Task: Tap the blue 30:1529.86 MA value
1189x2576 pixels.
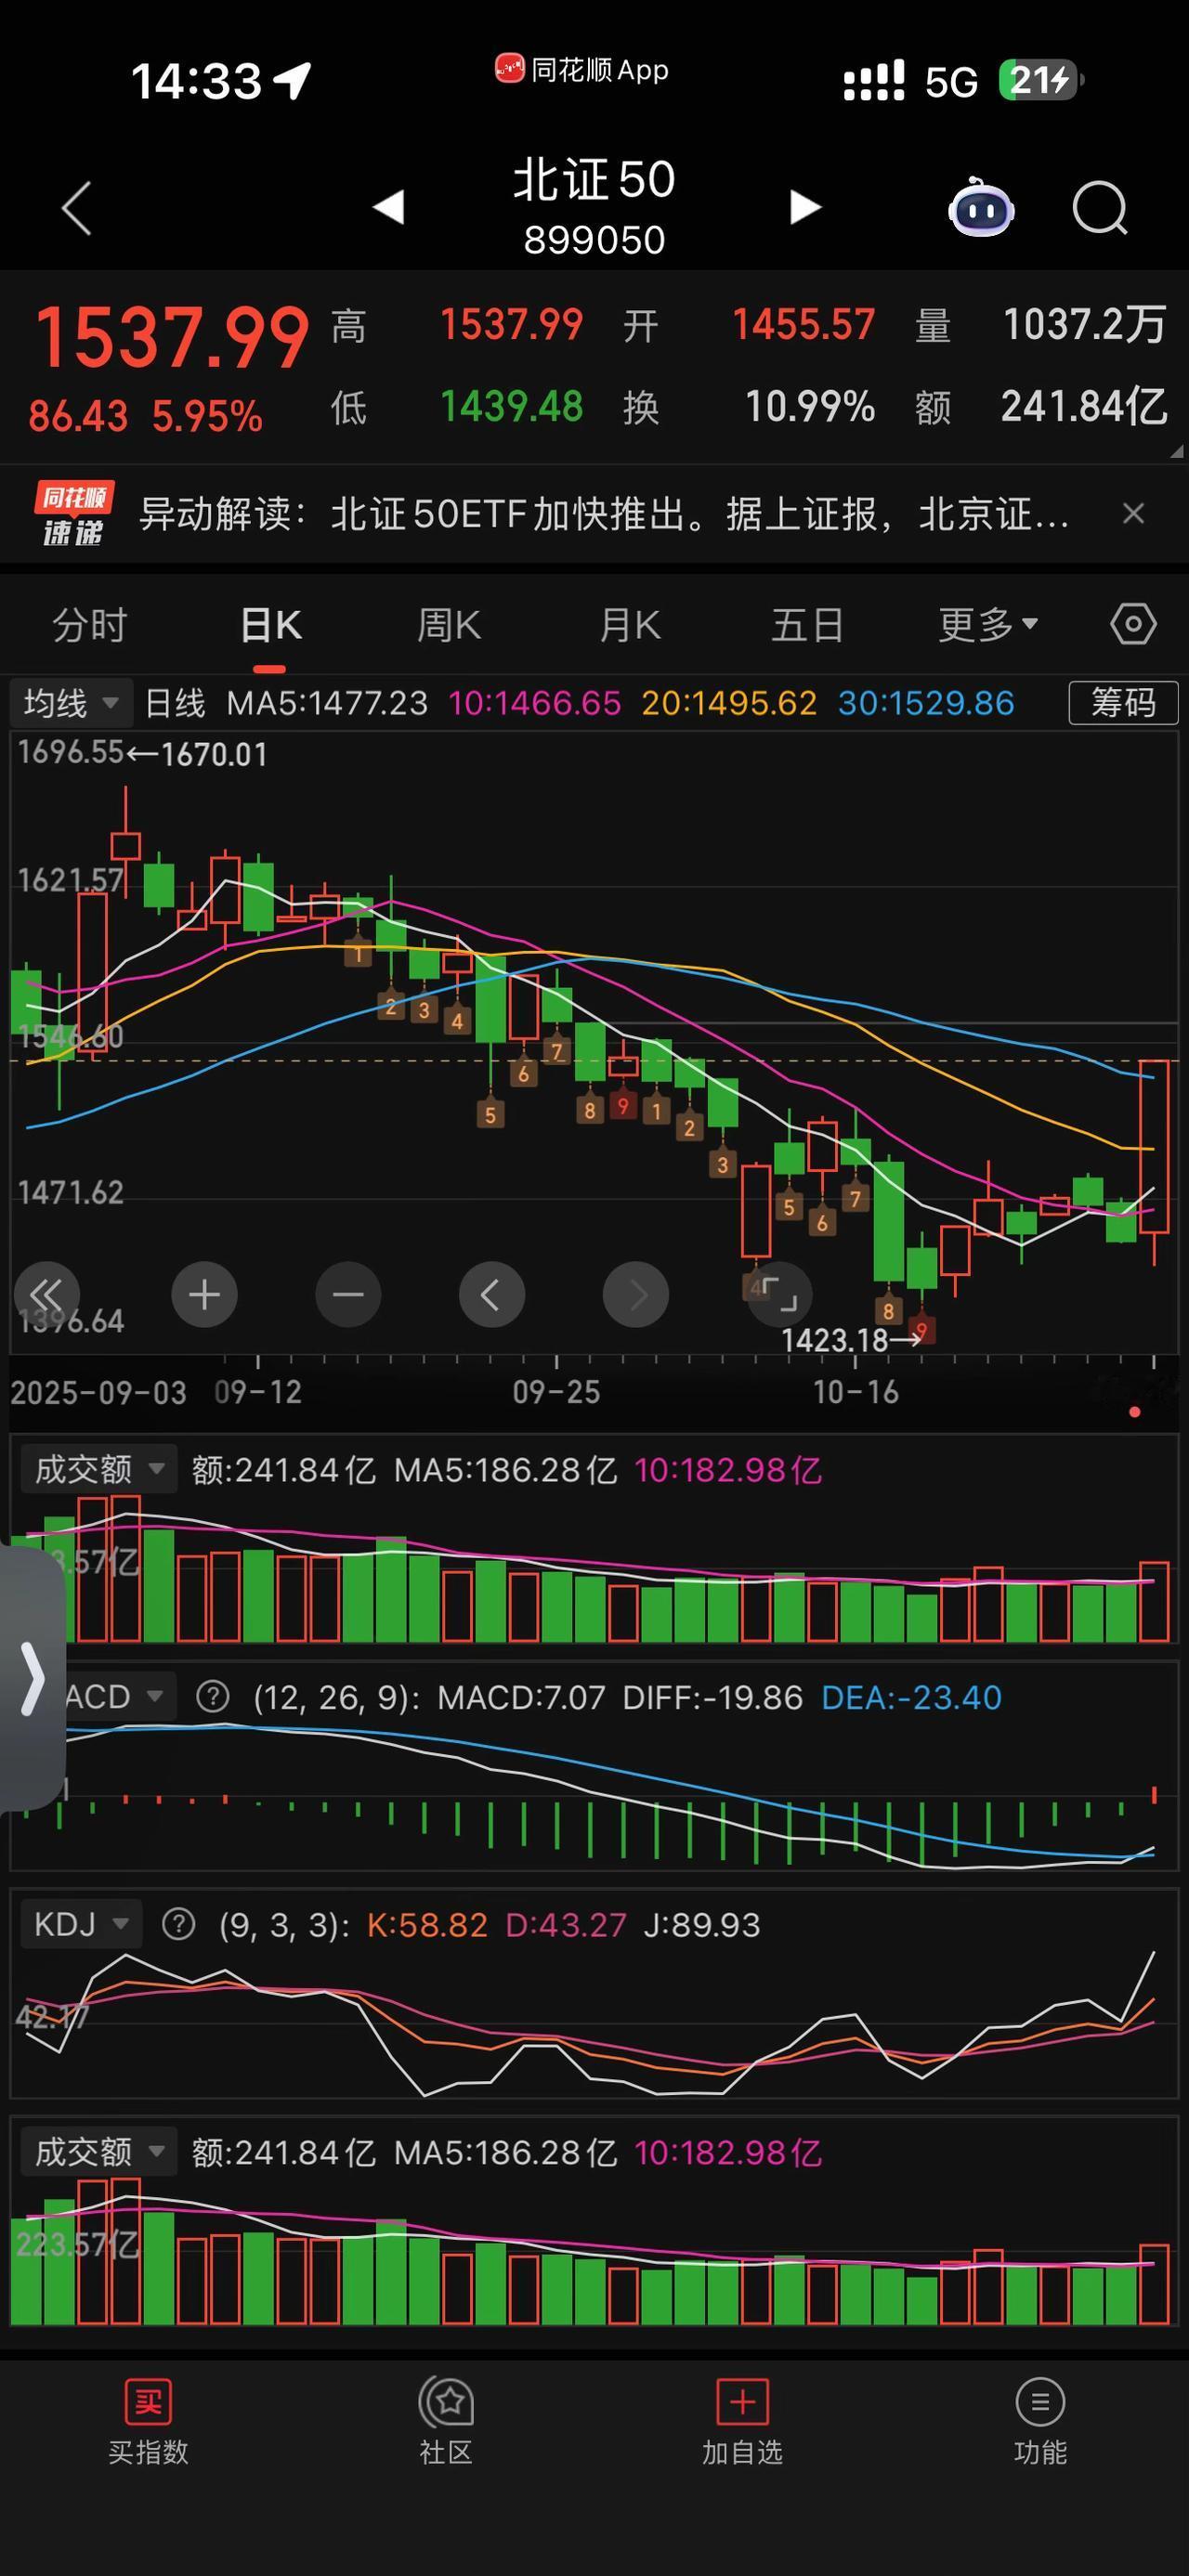Action: tap(926, 703)
